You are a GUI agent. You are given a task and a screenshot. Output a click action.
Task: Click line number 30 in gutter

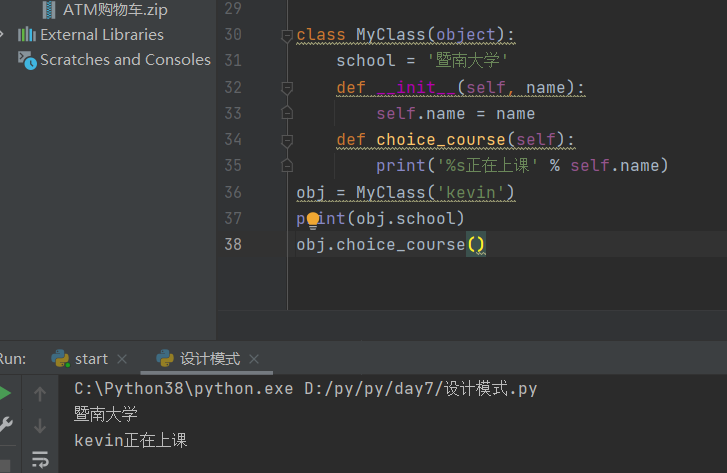coord(233,34)
